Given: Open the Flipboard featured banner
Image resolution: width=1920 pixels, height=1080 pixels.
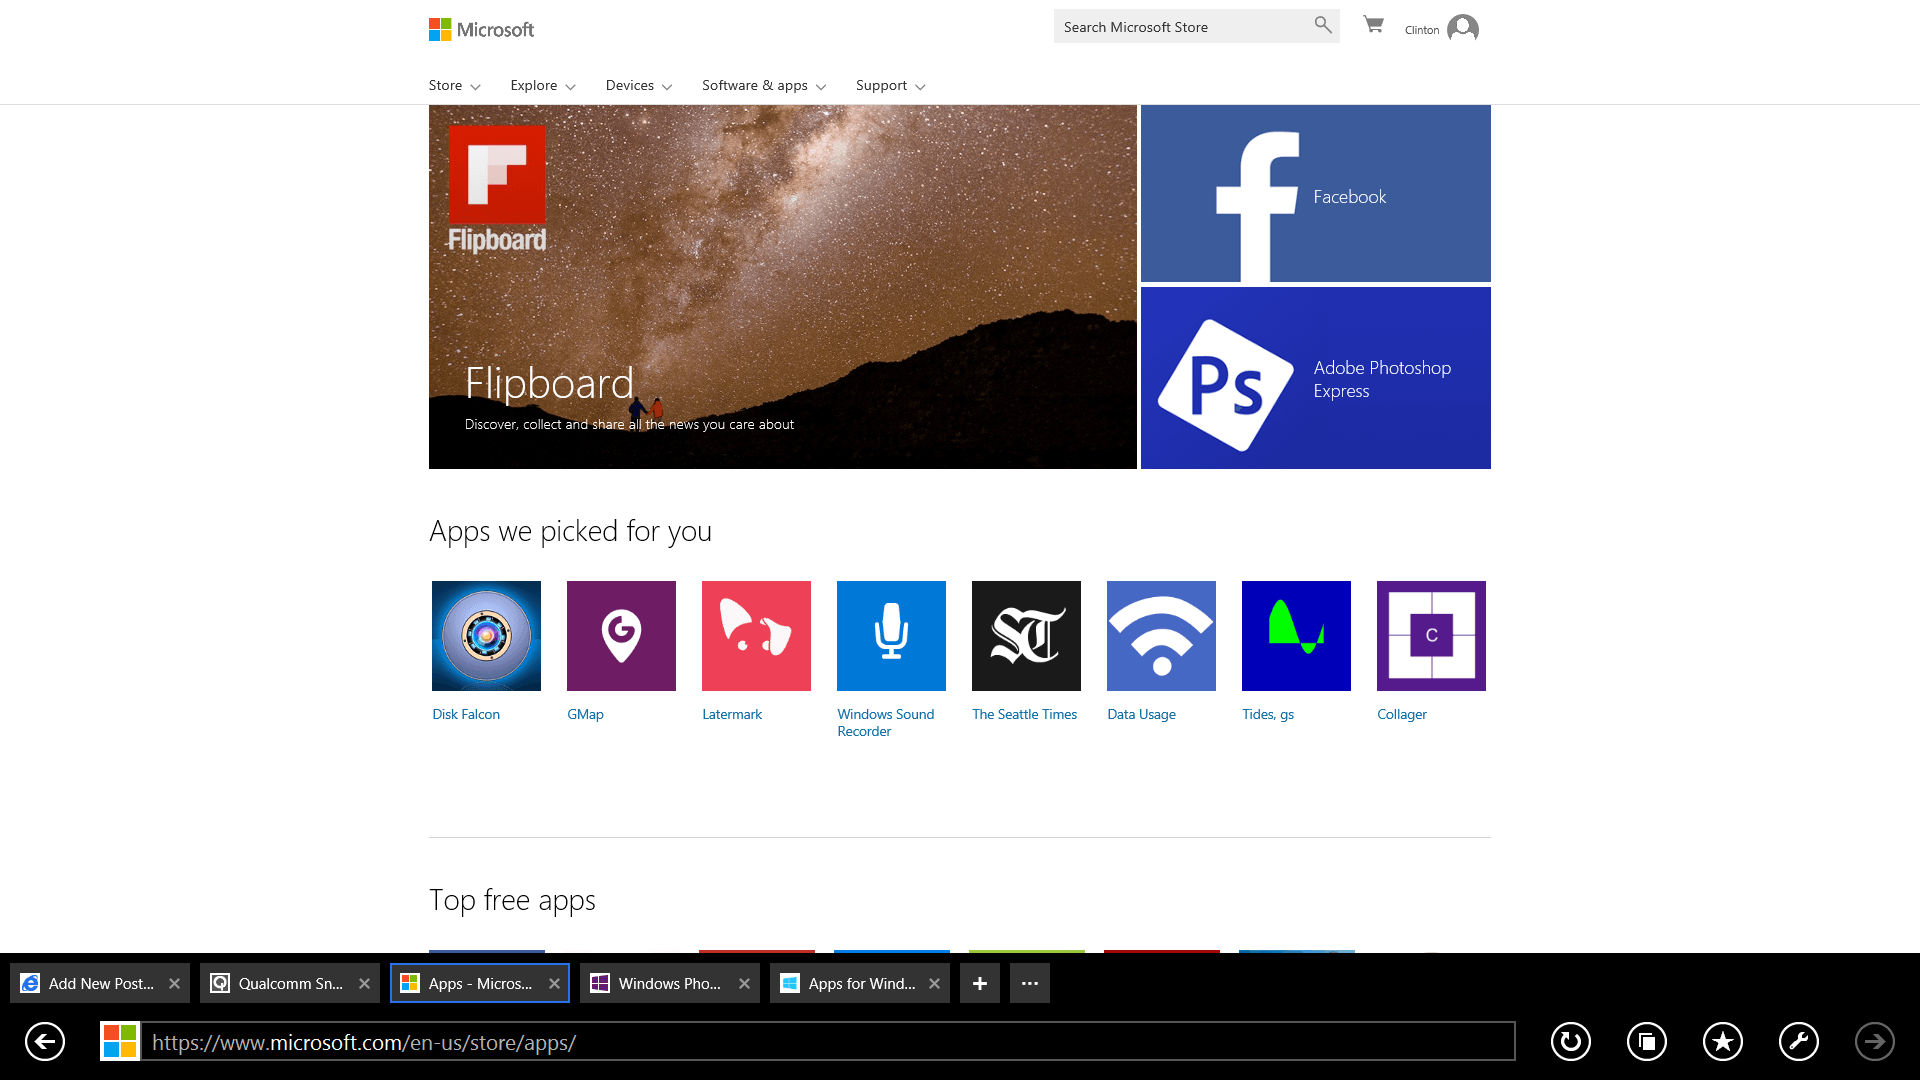Looking at the screenshot, I should (783, 287).
